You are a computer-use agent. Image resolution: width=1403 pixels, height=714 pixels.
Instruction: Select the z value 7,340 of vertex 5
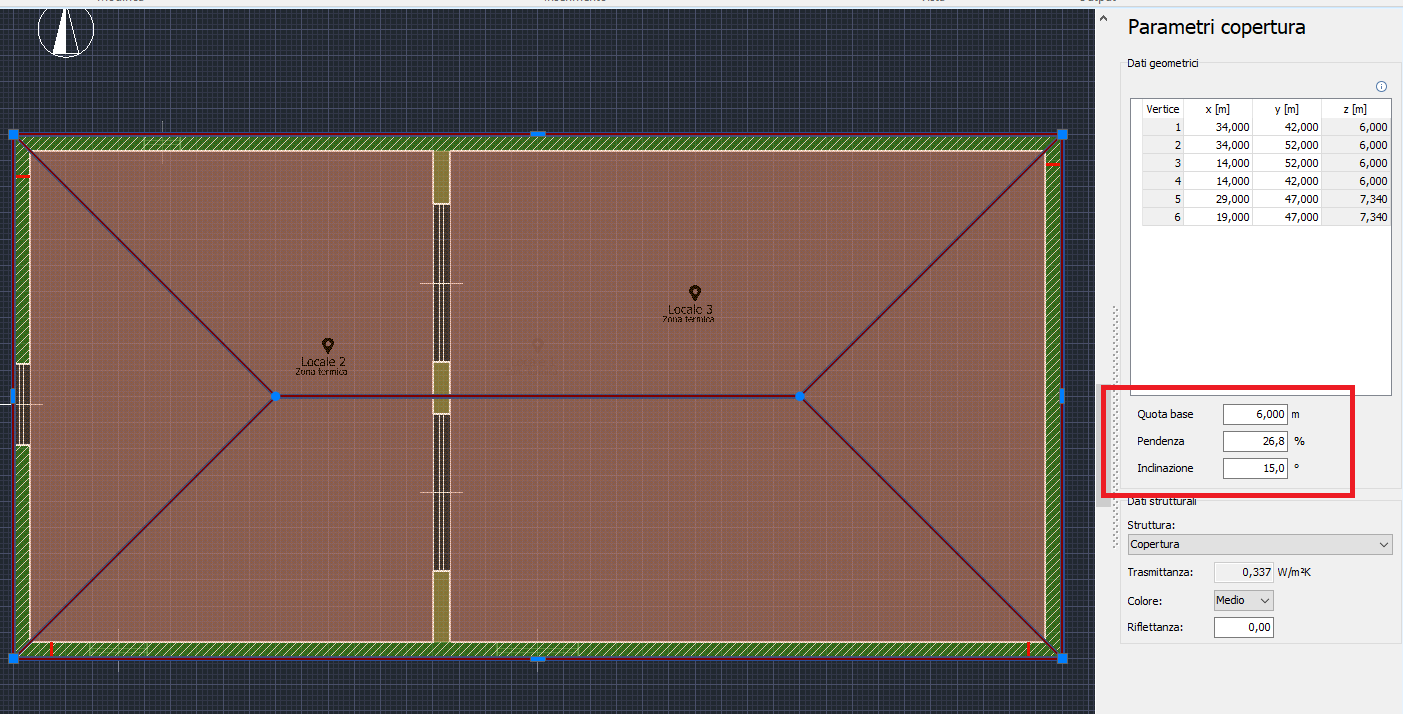1356,199
